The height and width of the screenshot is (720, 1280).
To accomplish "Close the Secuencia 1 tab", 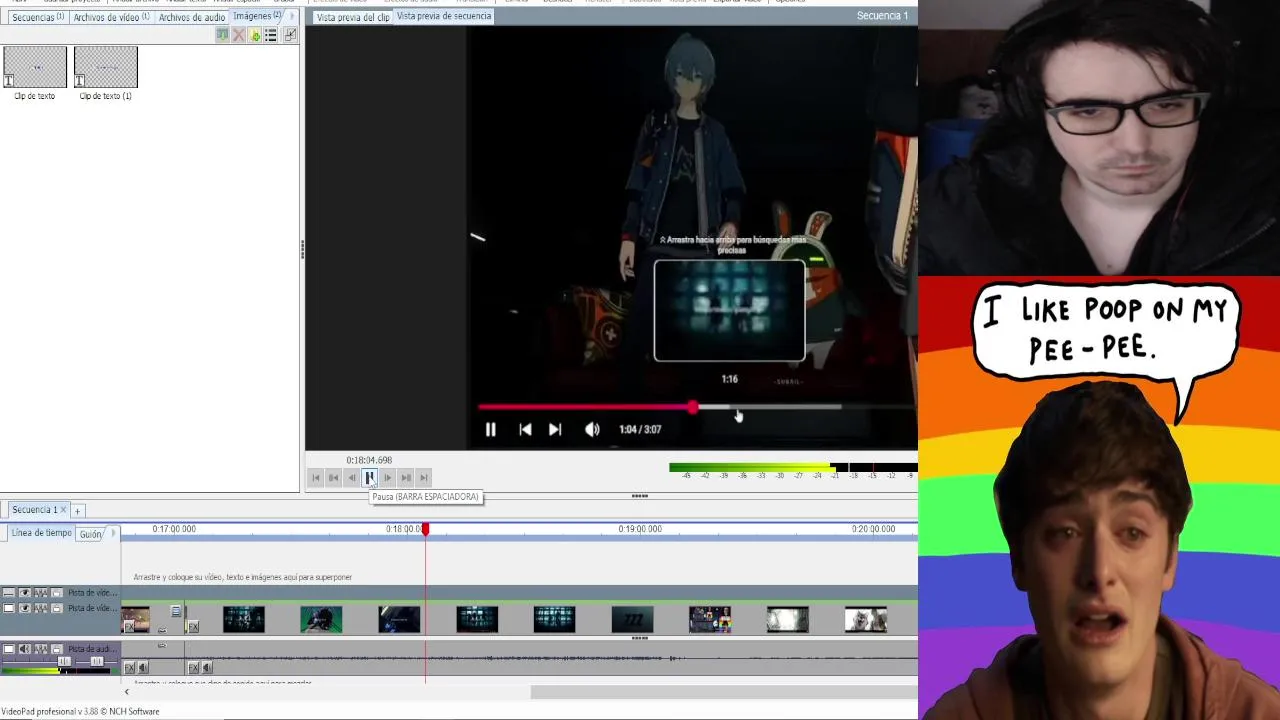I will point(64,510).
